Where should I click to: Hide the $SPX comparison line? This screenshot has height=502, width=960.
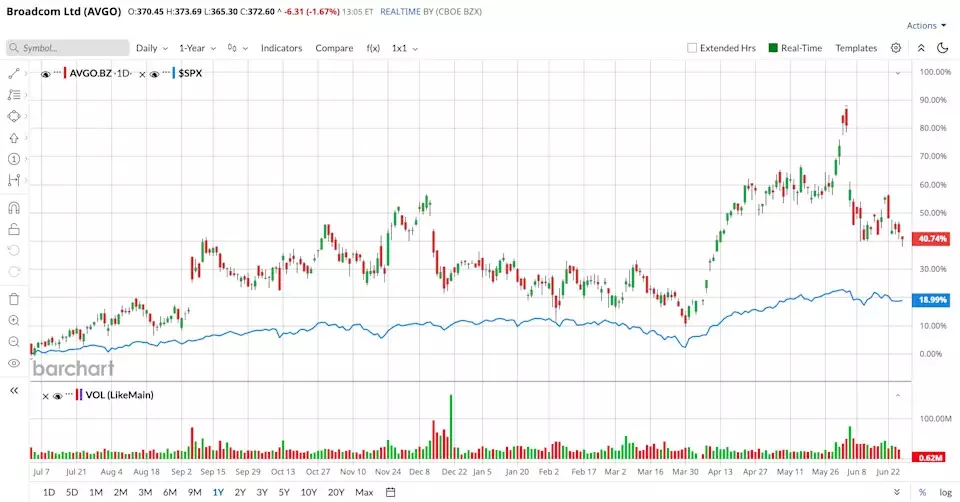click(x=154, y=74)
